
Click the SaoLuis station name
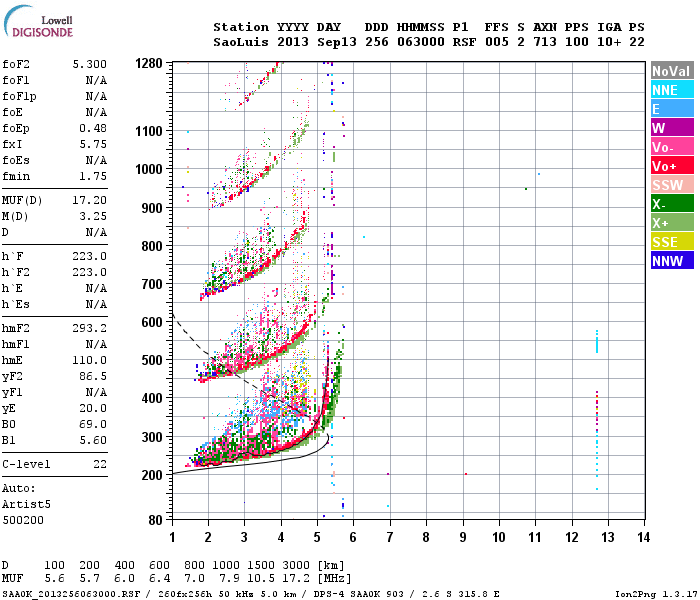(x=241, y=42)
